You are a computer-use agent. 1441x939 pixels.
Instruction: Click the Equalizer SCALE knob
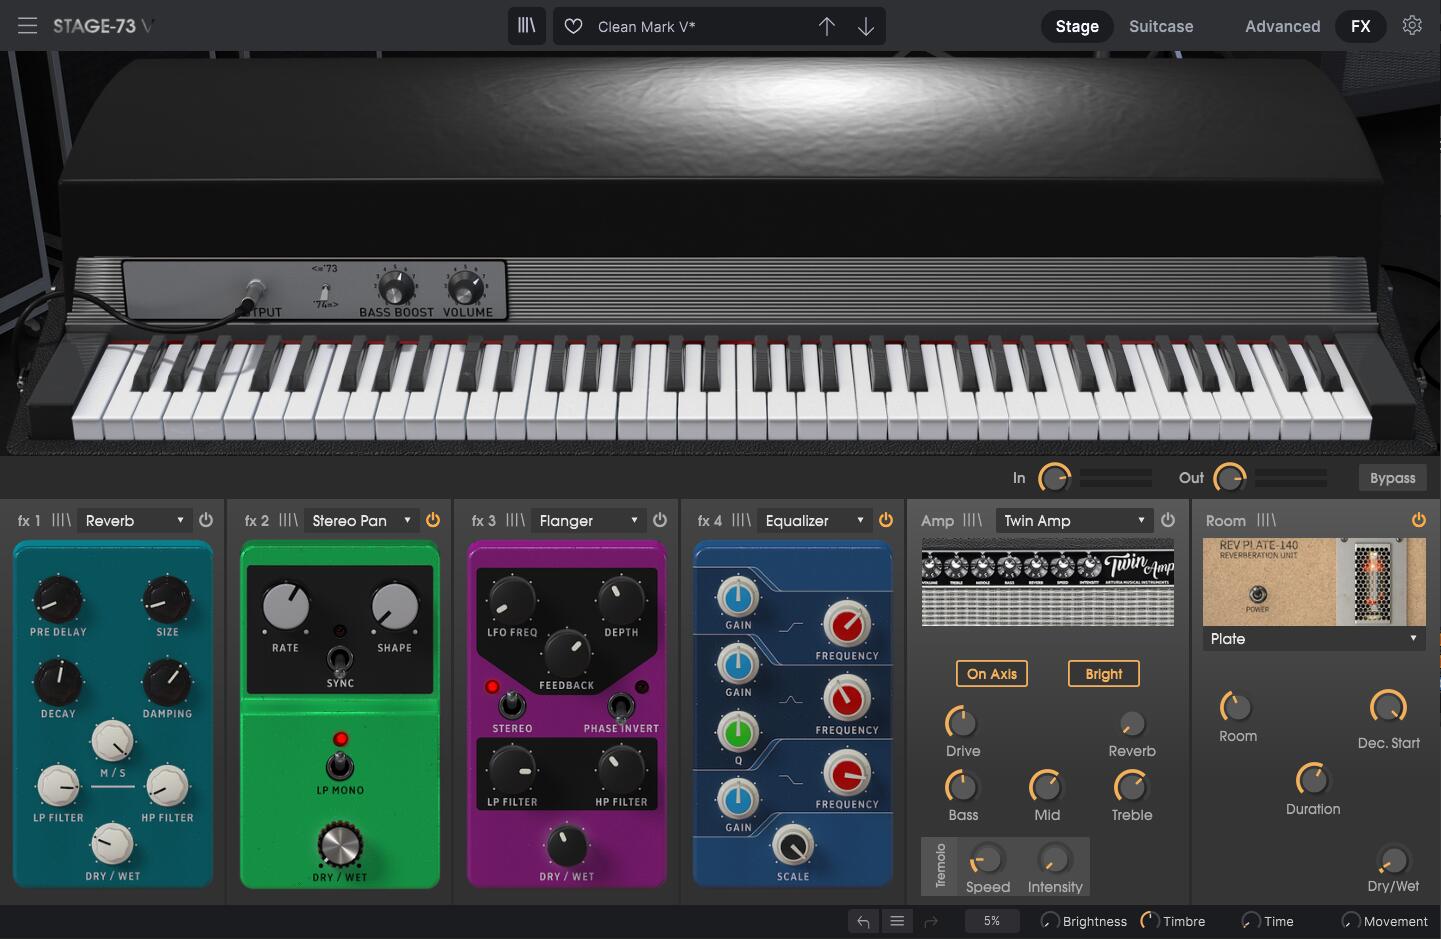click(793, 846)
